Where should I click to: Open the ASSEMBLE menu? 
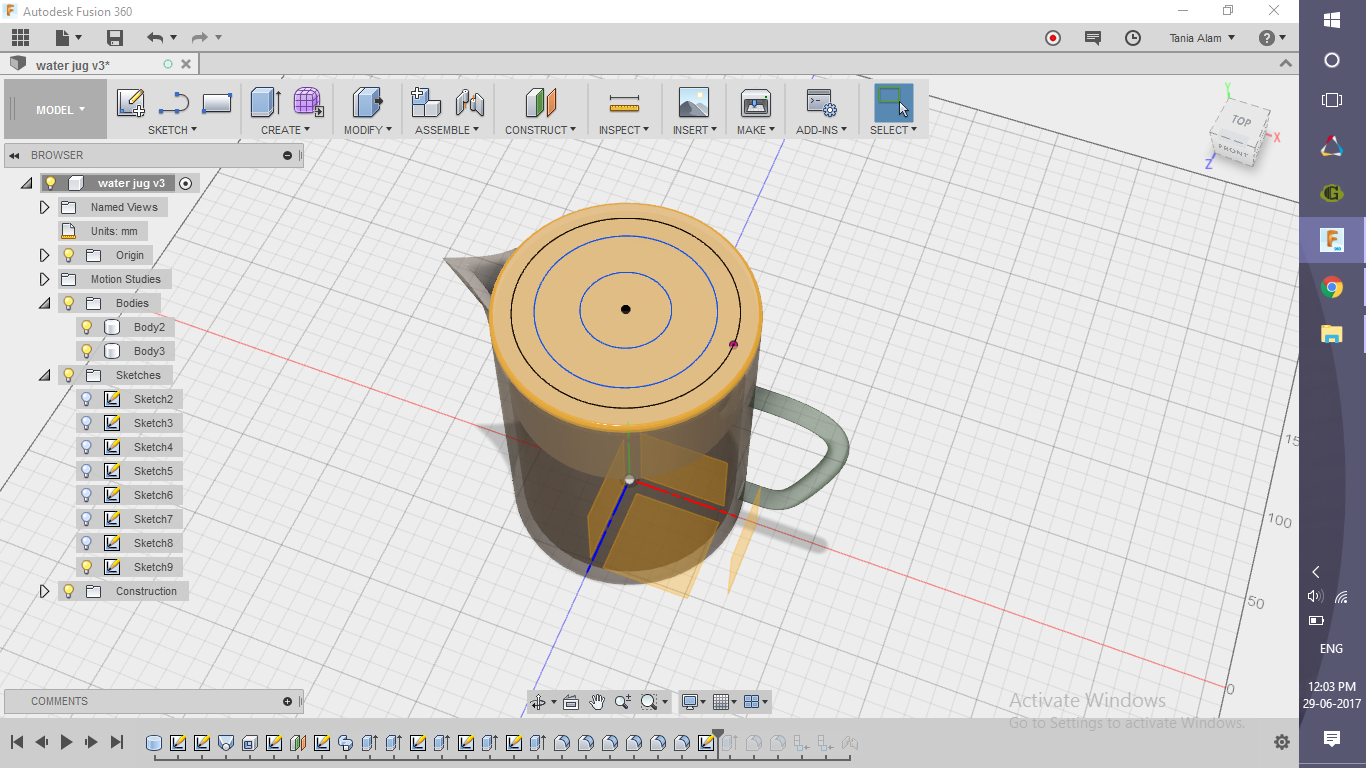coord(447,130)
